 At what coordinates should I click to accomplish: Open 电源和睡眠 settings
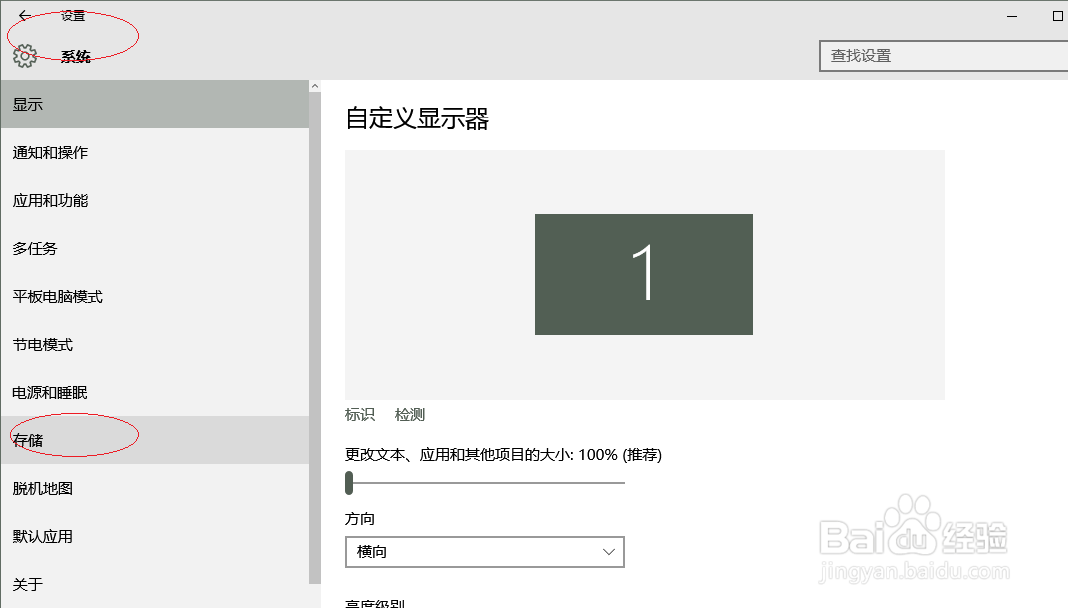tap(155, 392)
